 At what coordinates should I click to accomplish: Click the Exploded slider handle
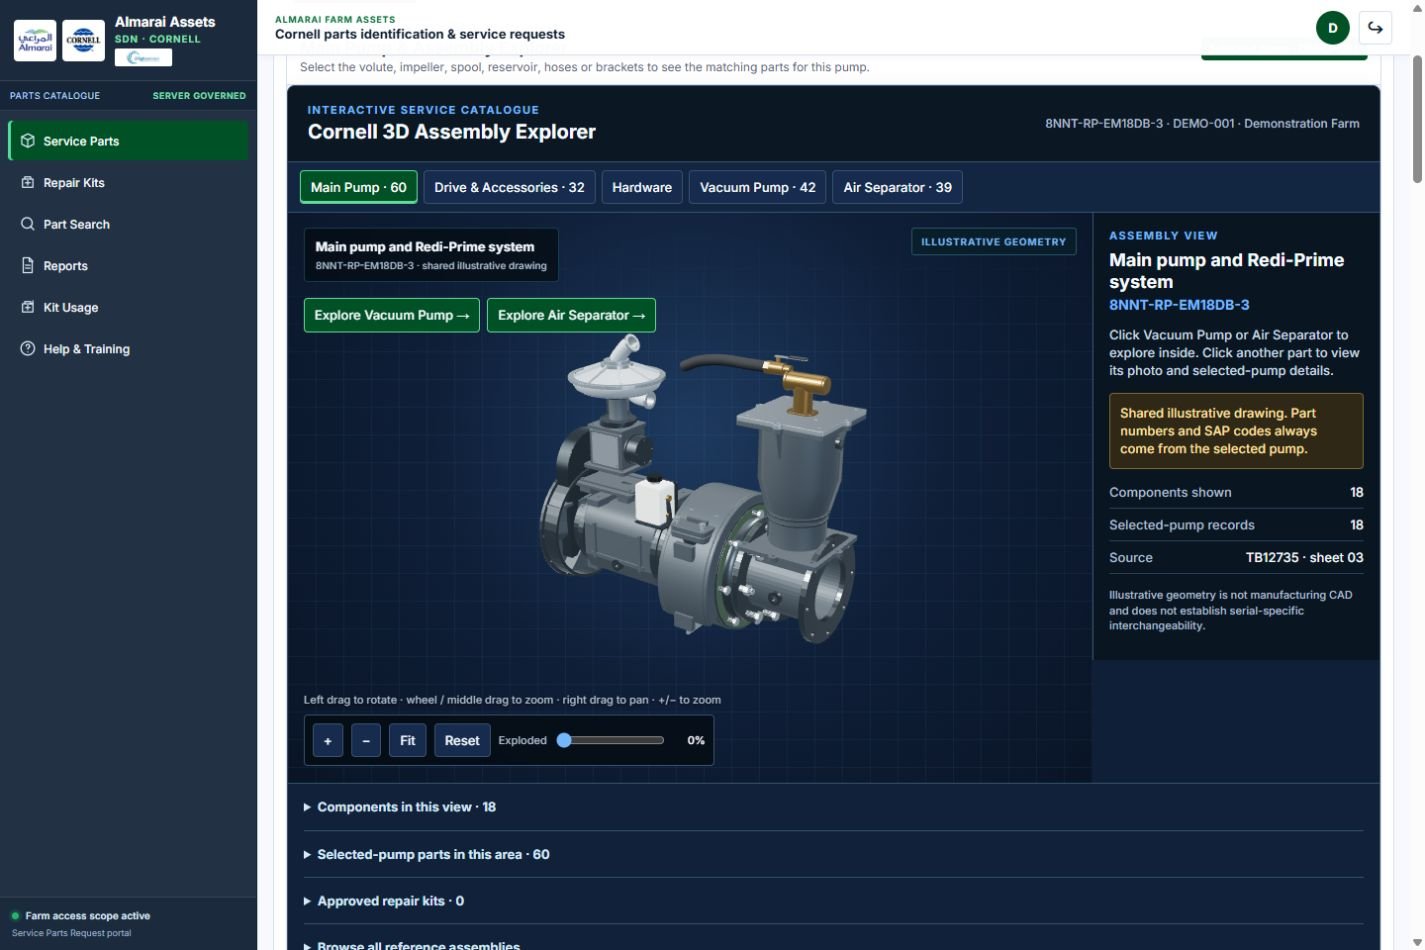pos(564,740)
